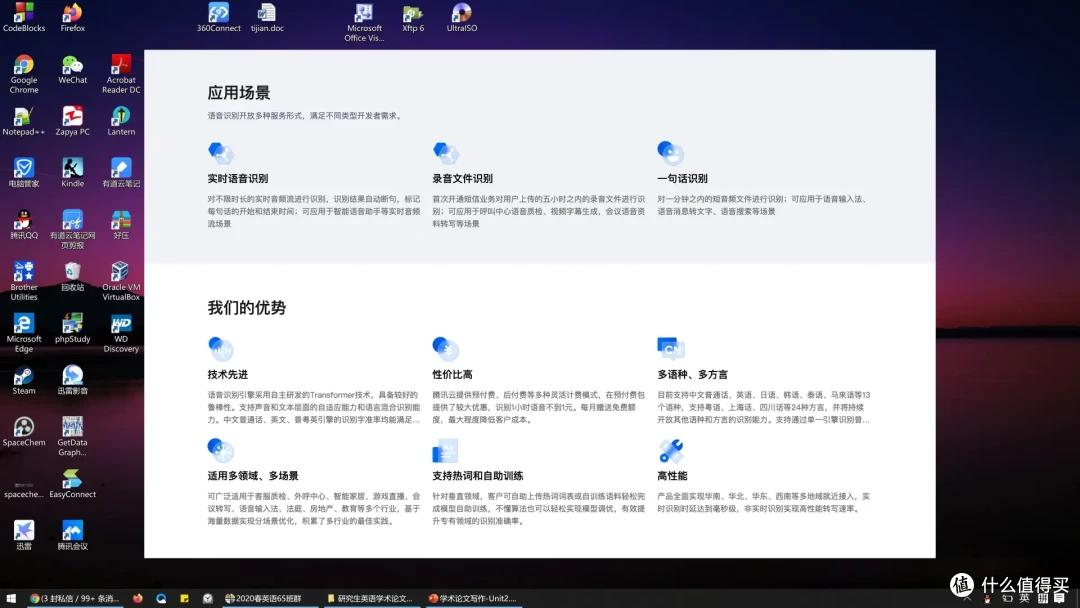
Task: Switch to the 研究生英语学术论文 taskbar window
Action: click(x=370, y=598)
